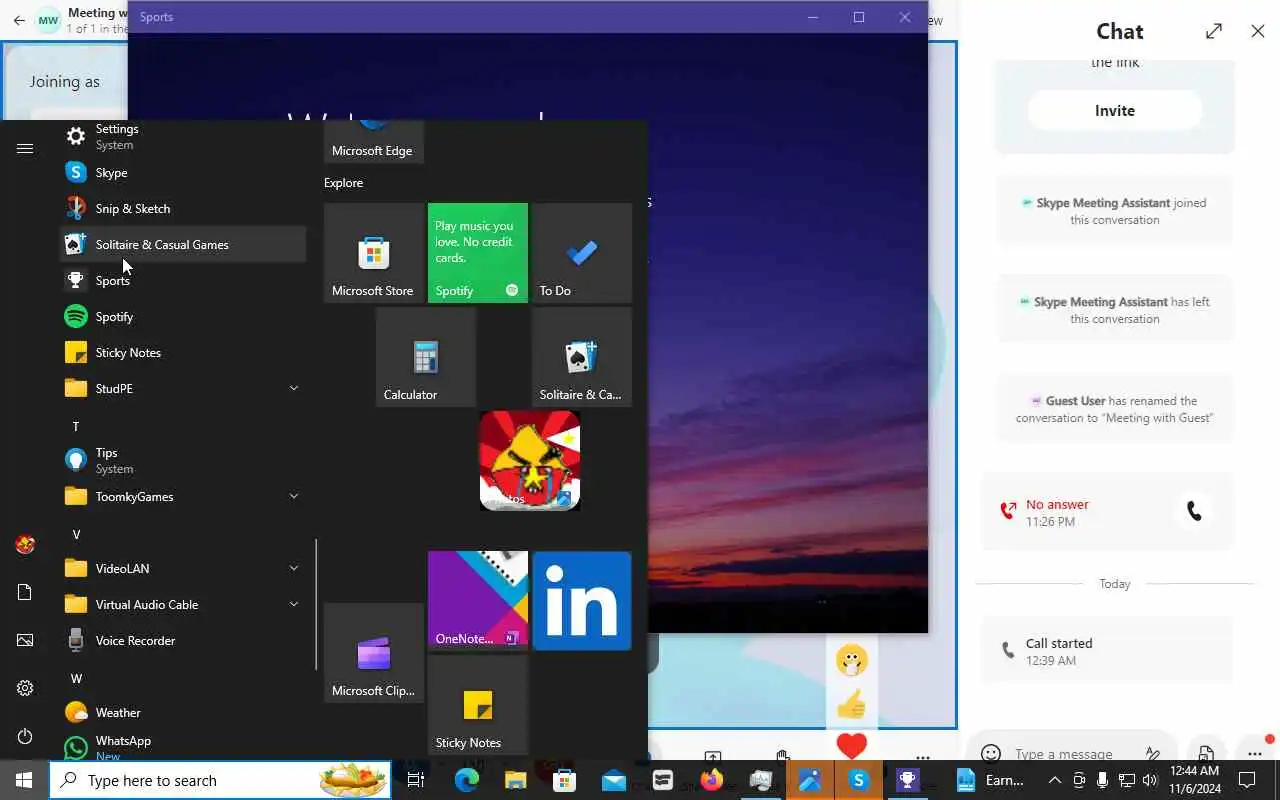Open File Explorer from the taskbar
Image resolution: width=1280 pixels, height=800 pixels.
[x=515, y=780]
